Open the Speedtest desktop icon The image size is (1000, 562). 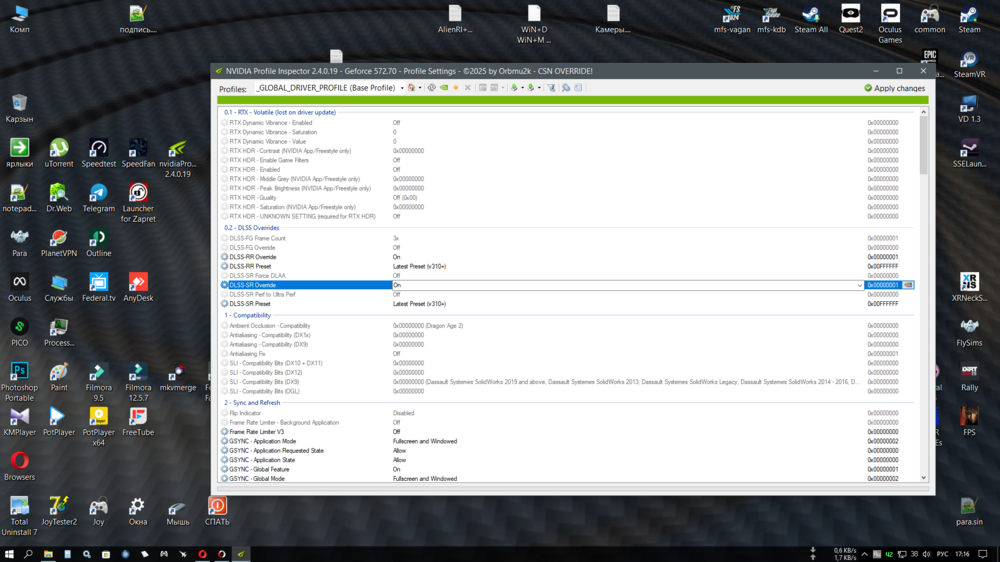click(x=98, y=153)
